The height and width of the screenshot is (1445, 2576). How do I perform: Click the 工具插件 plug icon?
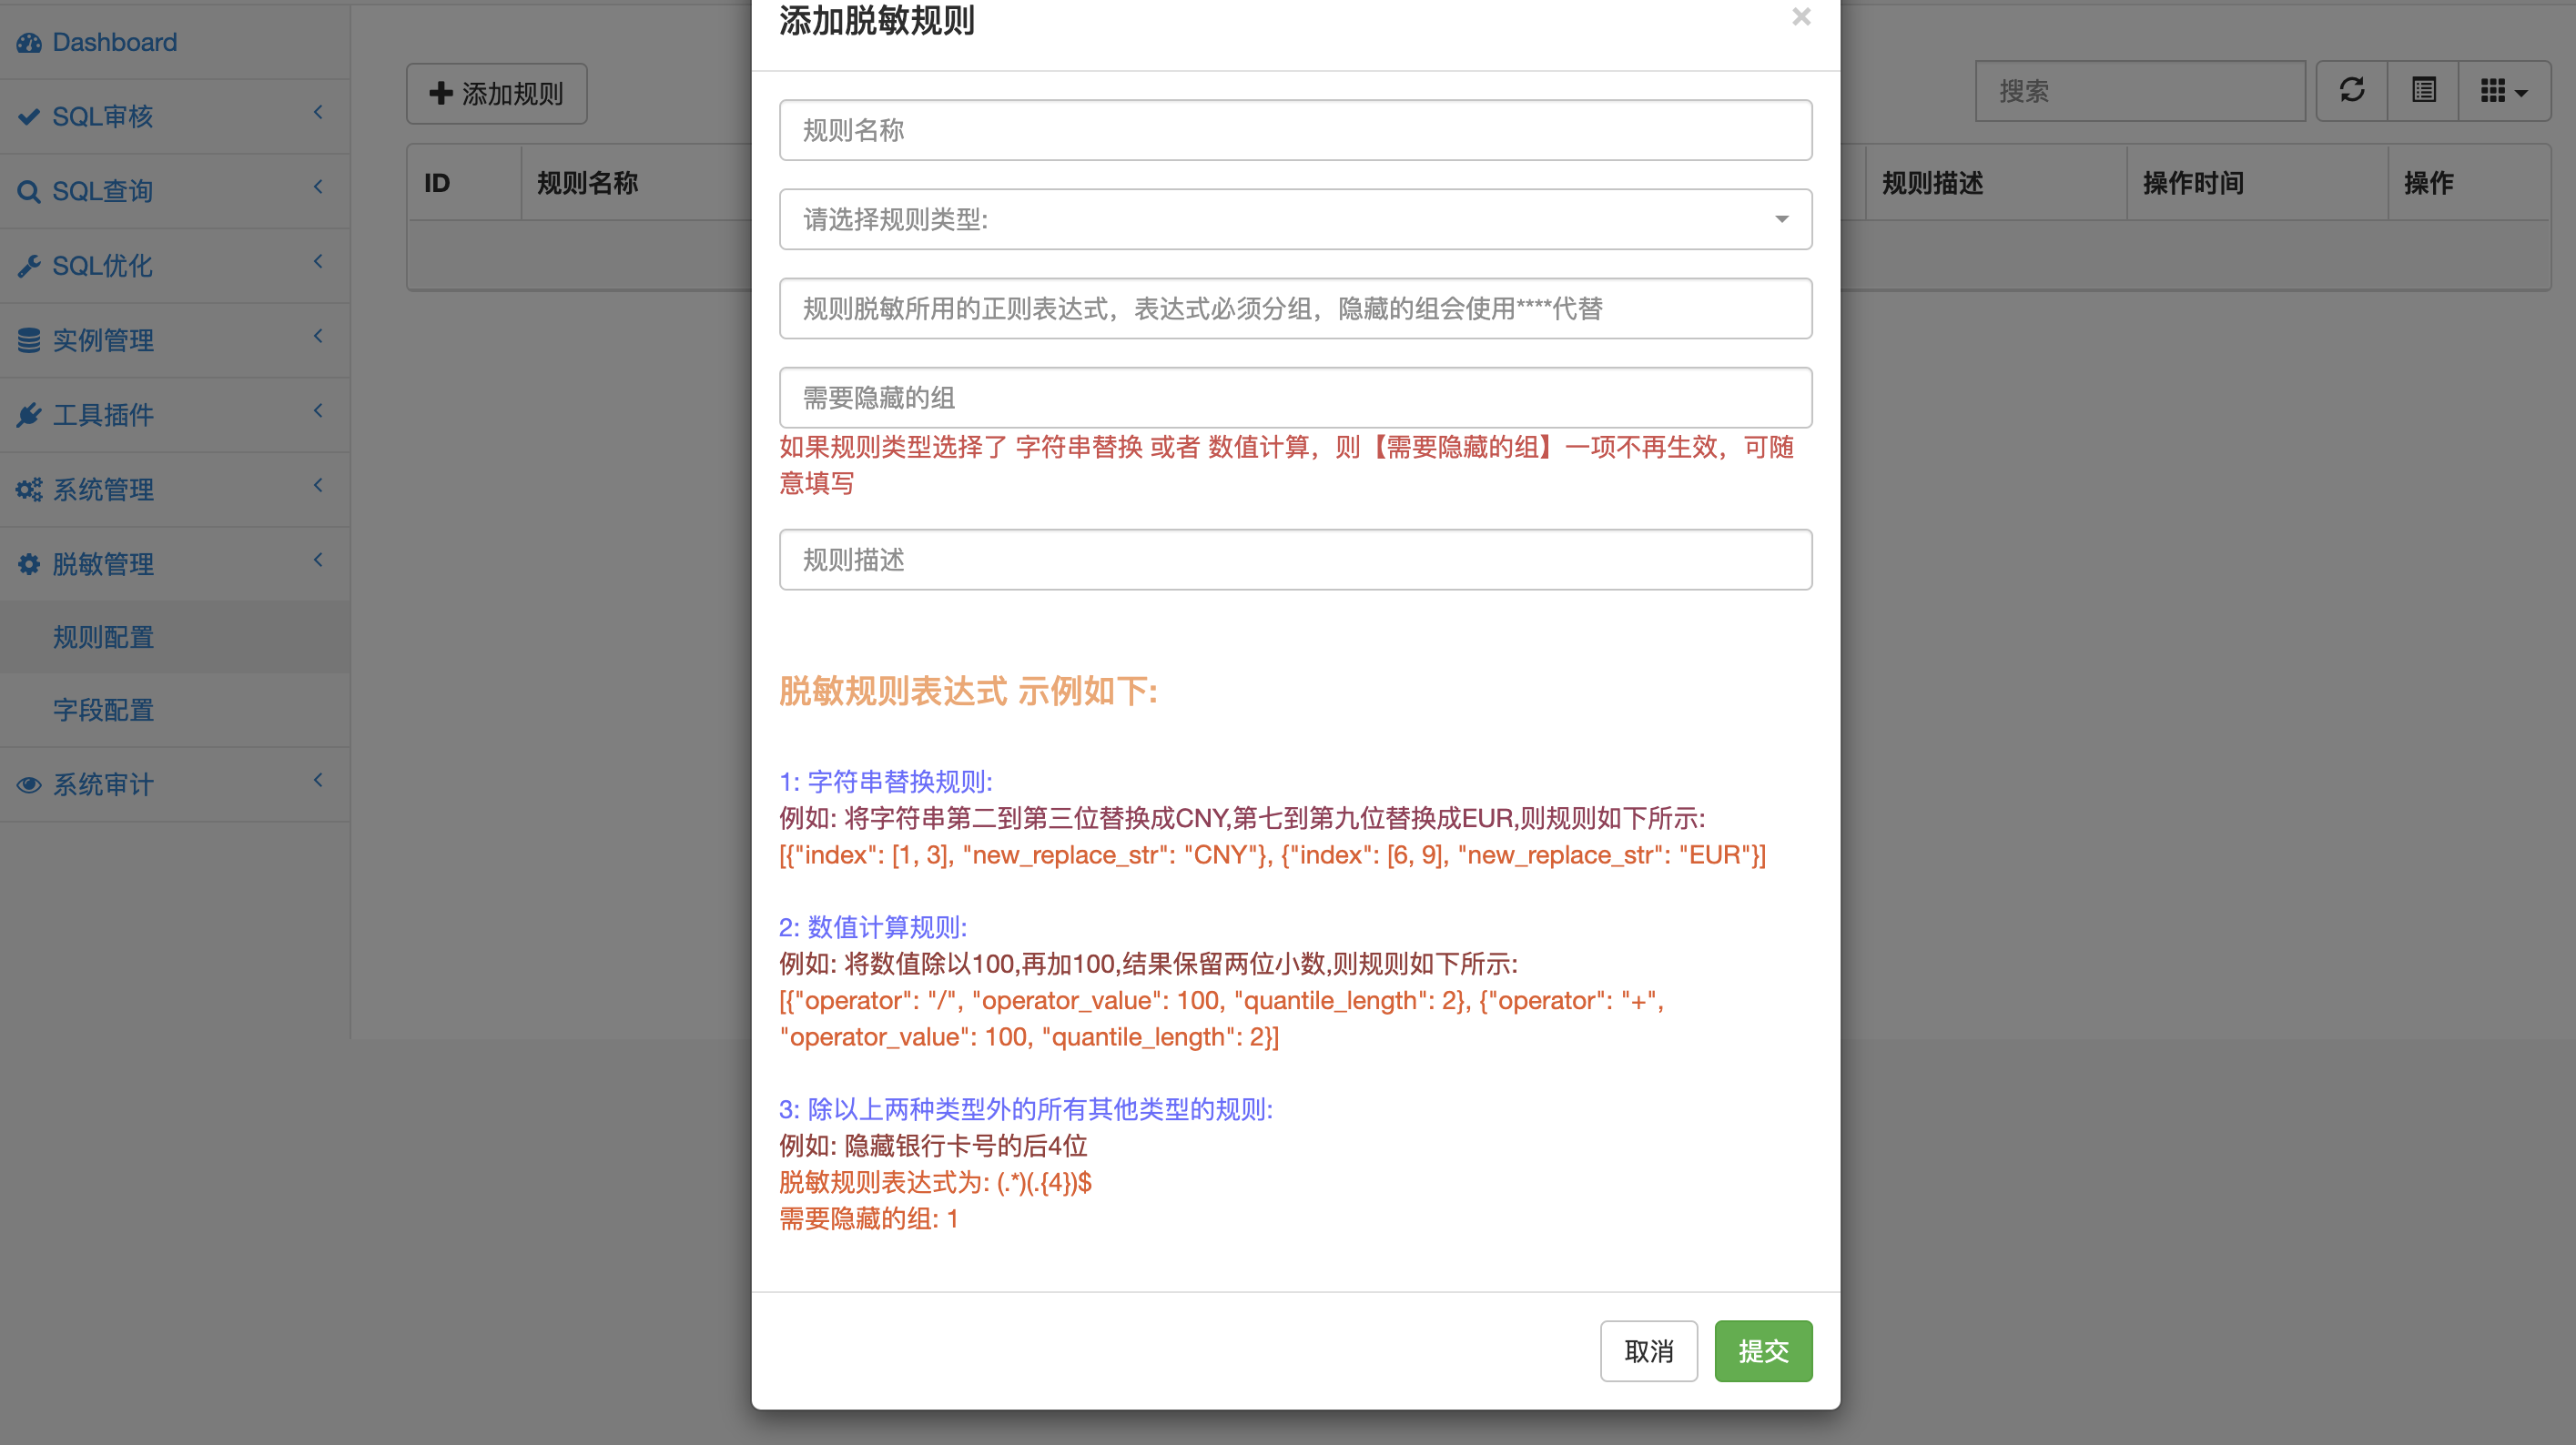[29, 415]
